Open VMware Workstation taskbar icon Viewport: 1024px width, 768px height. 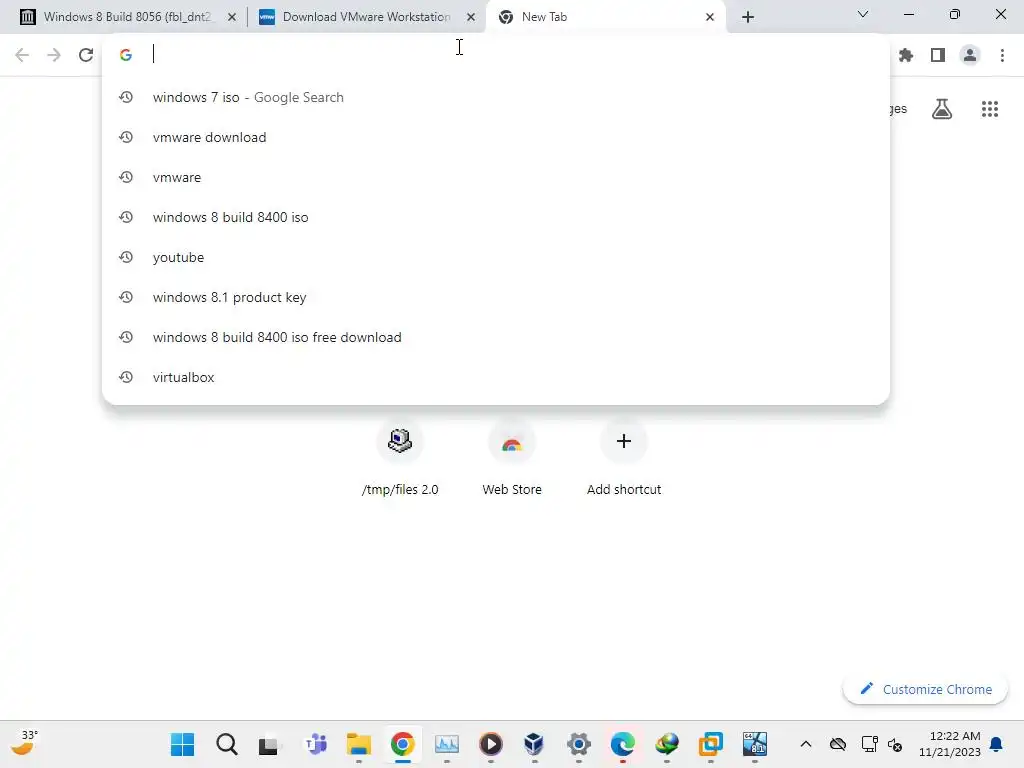[x=711, y=744]
